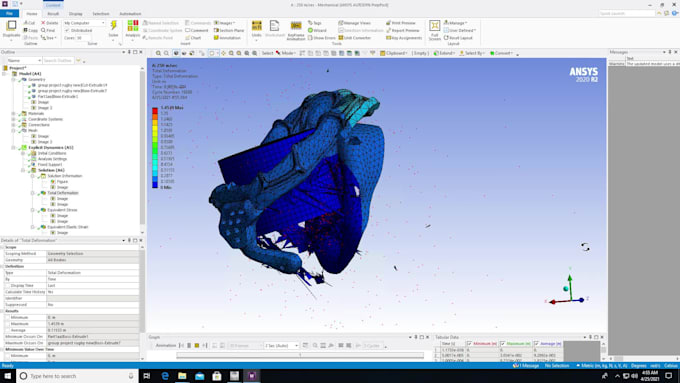
Task: Switch to the Result ribbon tab
Action: 53,14
